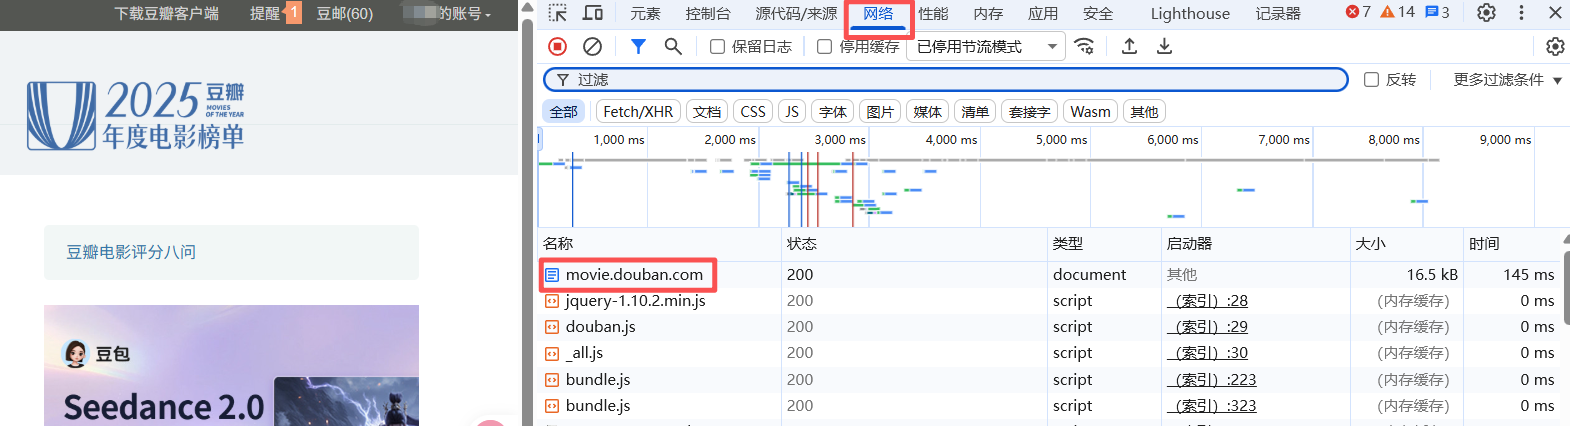Select the 全部 request type filter

click(564, 112)
